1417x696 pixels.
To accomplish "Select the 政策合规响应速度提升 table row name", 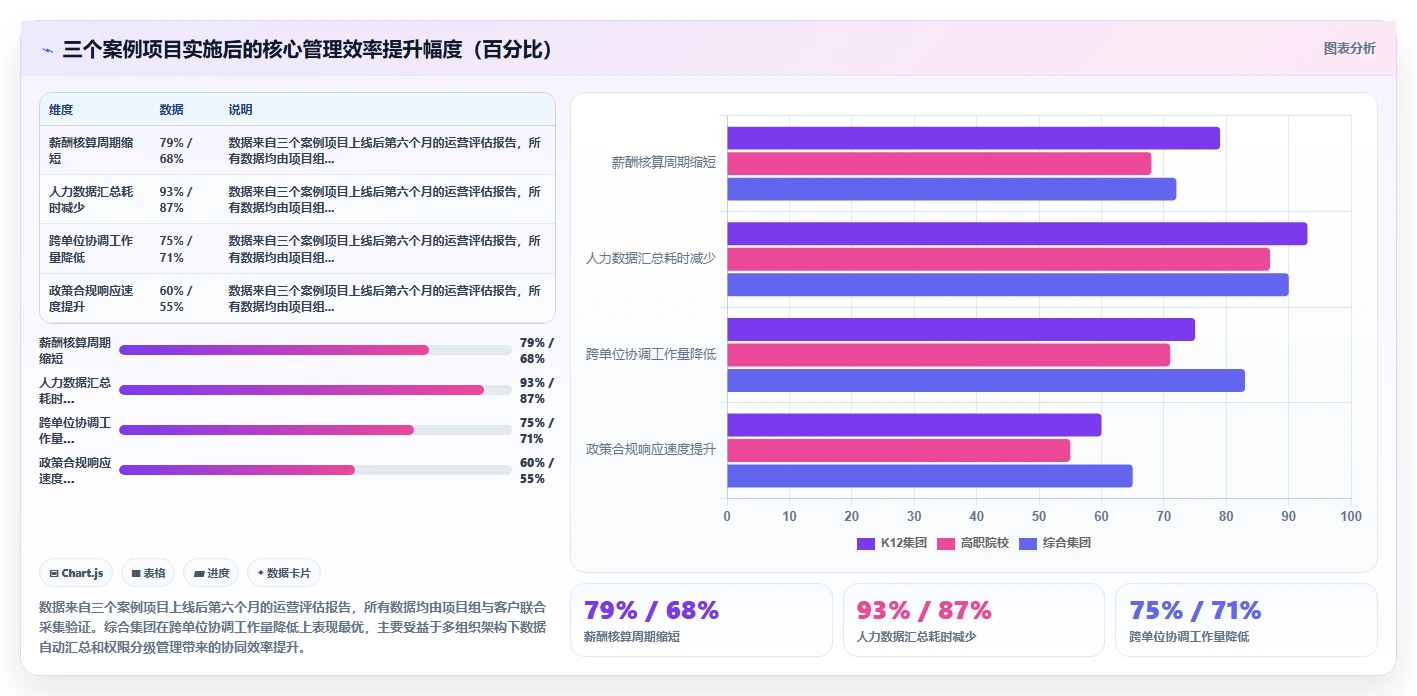I will point(91,298).
